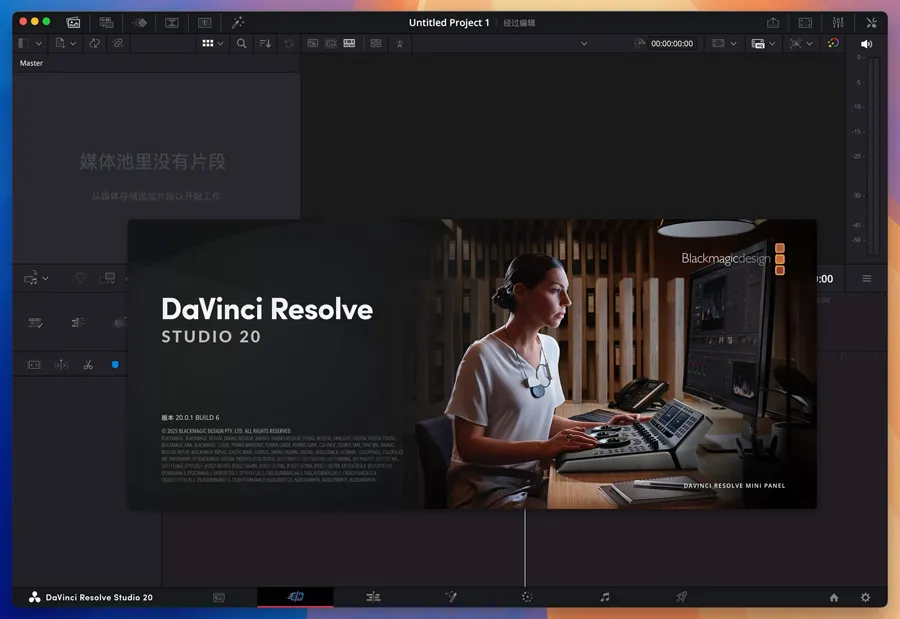Click the Quick Export icon

coord(773,22)
